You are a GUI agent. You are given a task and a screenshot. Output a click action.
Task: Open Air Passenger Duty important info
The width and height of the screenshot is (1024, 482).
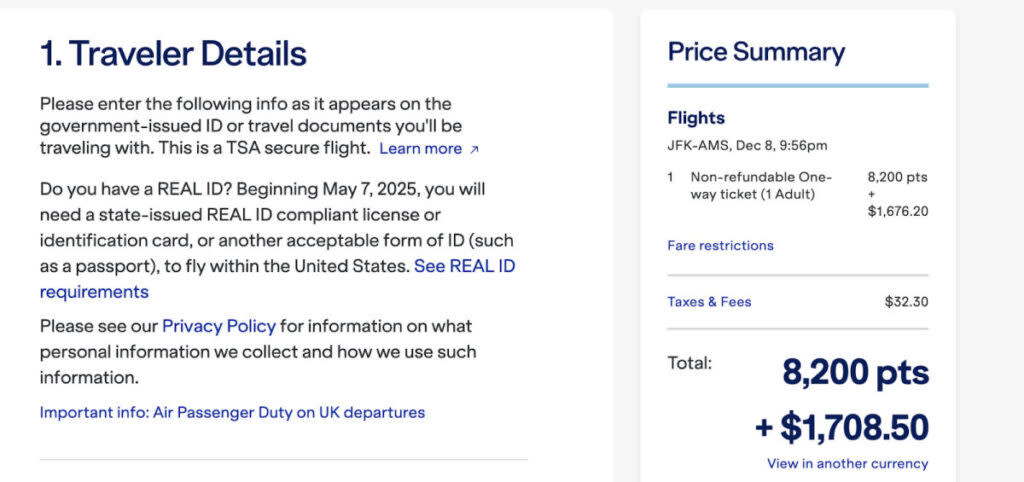232,412
